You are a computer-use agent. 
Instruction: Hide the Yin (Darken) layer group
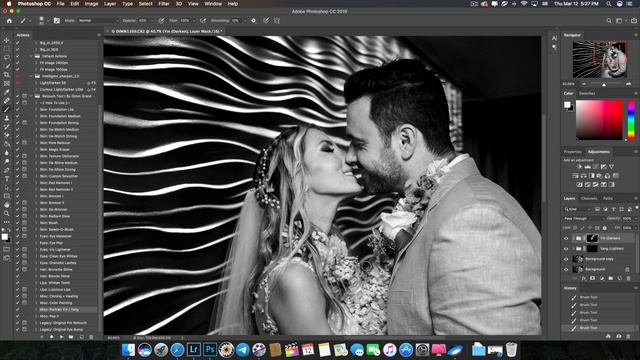[566, 238]
